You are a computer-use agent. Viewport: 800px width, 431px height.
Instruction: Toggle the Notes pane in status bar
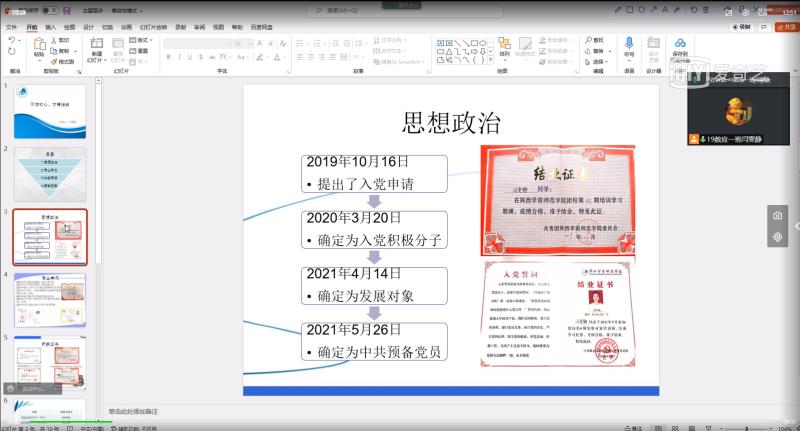(x=633, y=428)
